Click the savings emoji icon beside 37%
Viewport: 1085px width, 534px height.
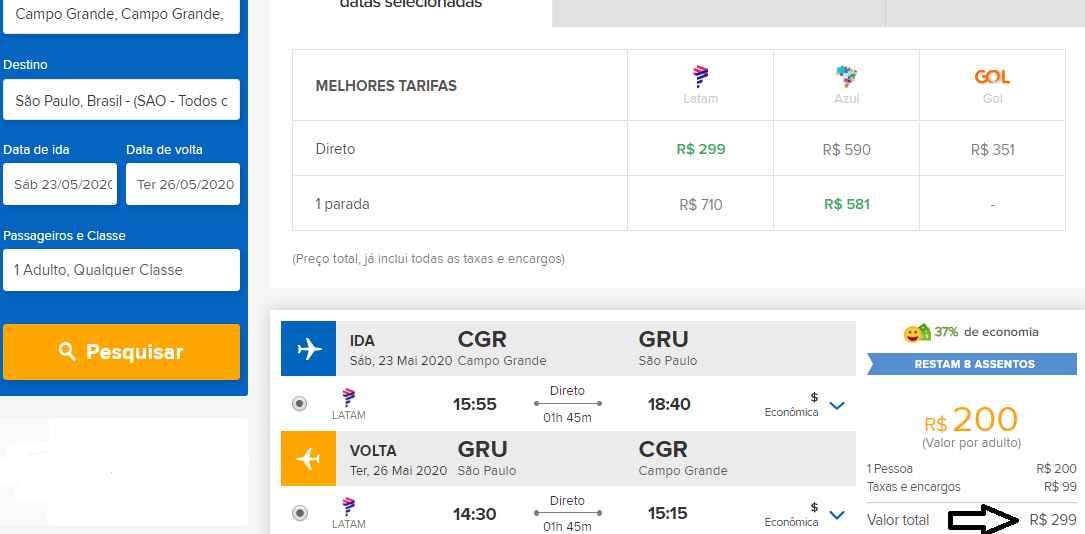917,333
